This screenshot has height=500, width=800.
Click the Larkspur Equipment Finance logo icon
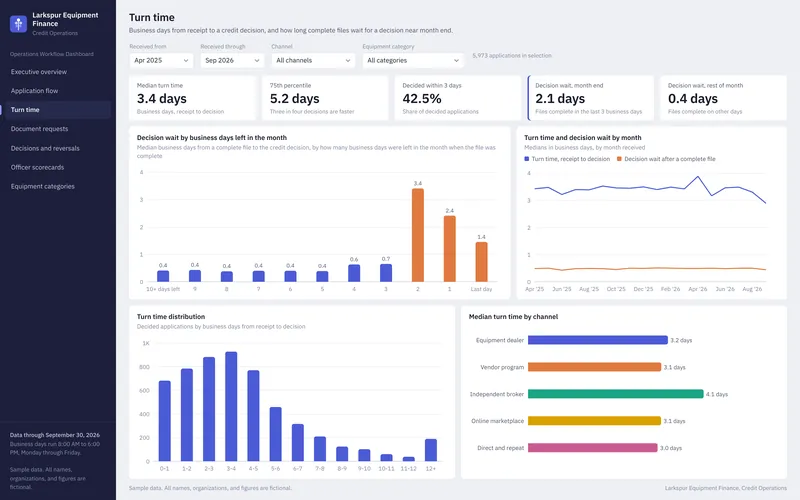tap(18, 23)
